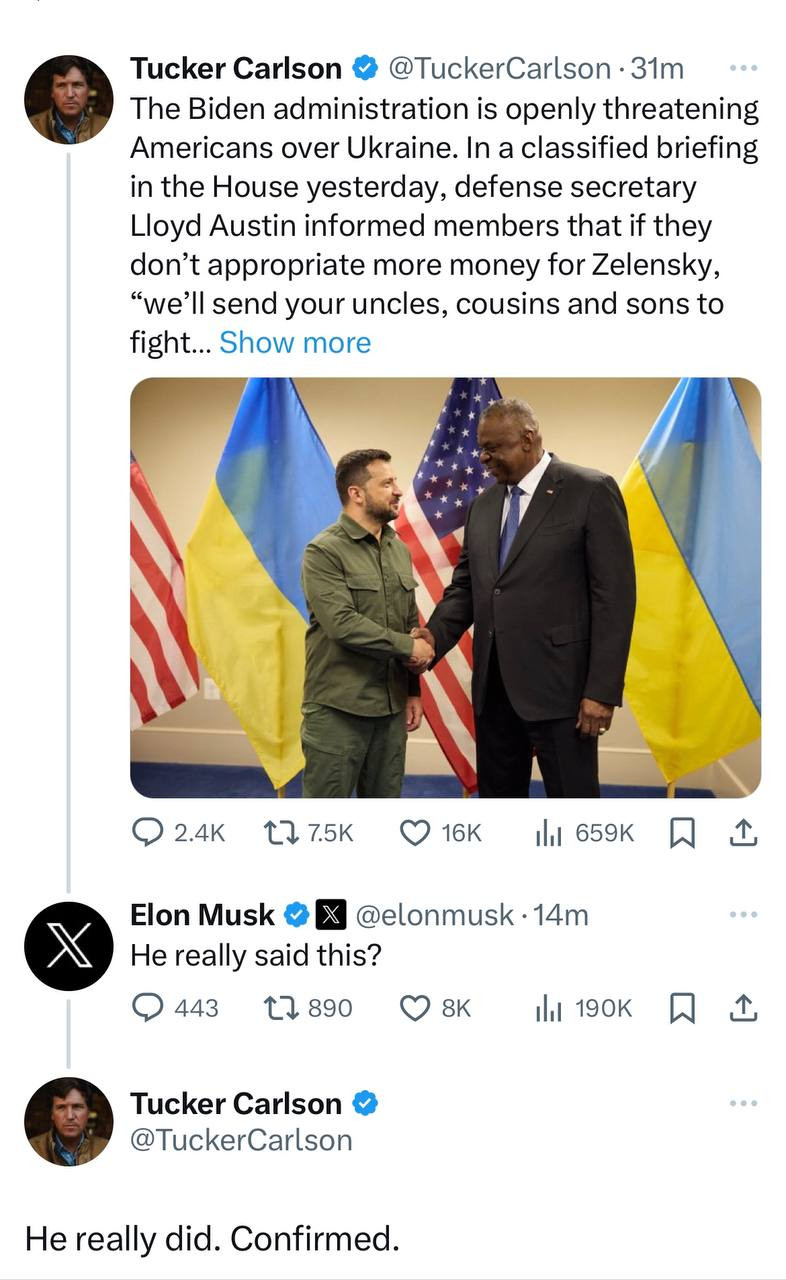Bookmark Elon Musk's reply tweet
Image resolution: width=786 pixels, height=1280 pixels.
(x=680, y=1008)
